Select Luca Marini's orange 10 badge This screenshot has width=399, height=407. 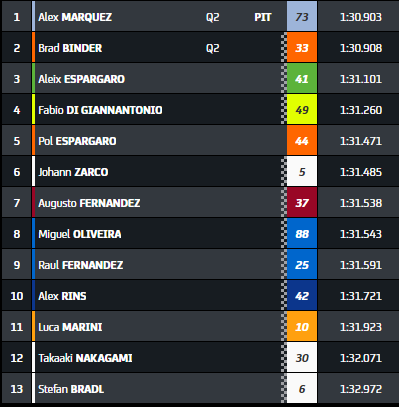click(302, 326)
